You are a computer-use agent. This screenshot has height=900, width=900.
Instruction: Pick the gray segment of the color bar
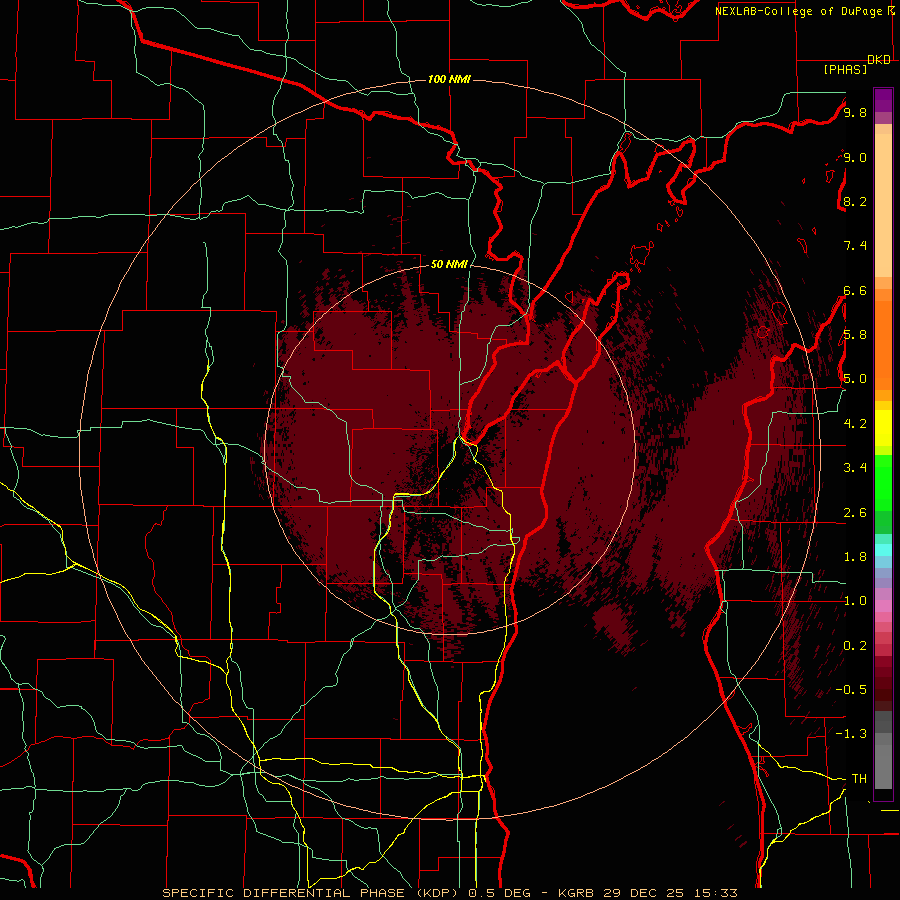[x=883, y=750]
